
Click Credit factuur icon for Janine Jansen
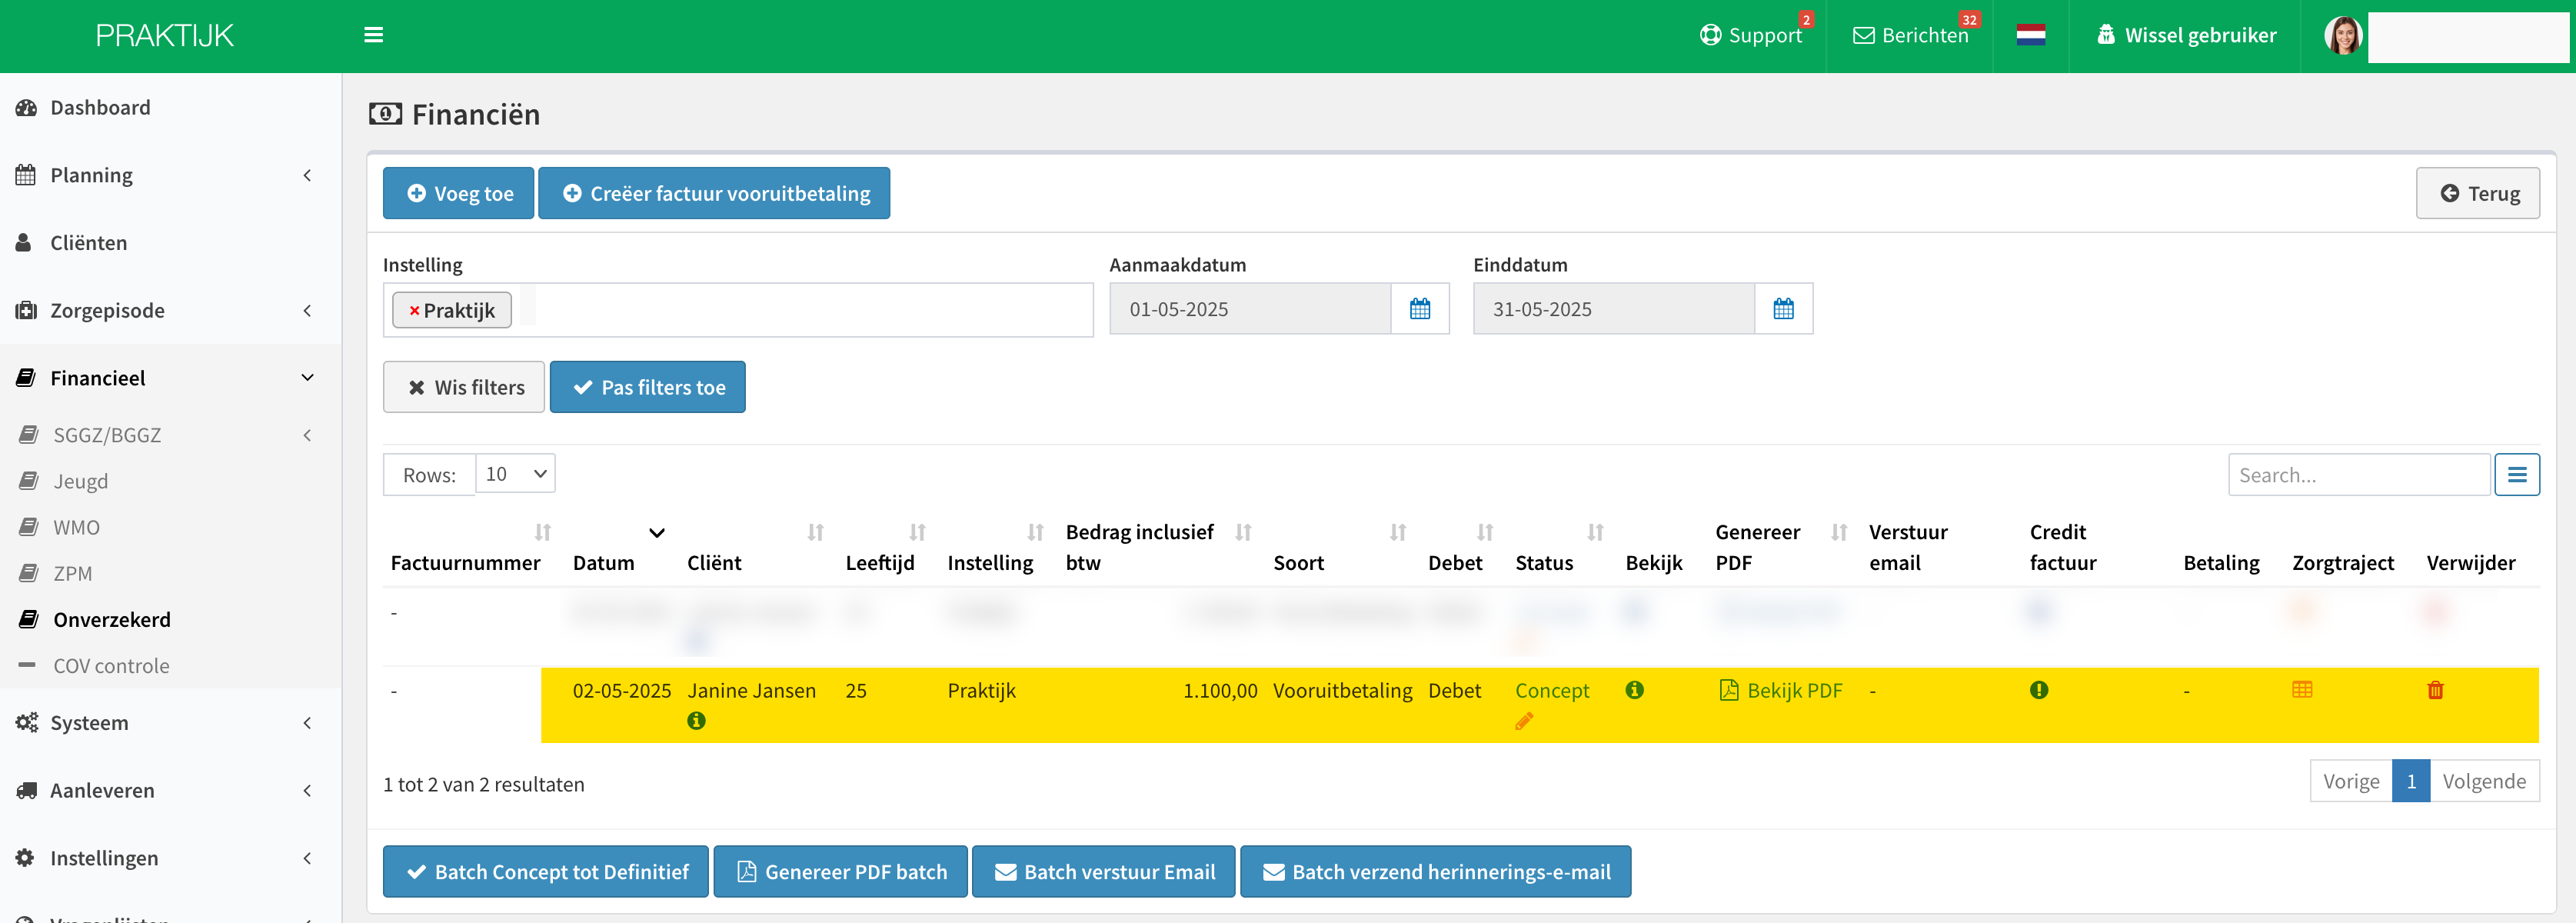2038,690
